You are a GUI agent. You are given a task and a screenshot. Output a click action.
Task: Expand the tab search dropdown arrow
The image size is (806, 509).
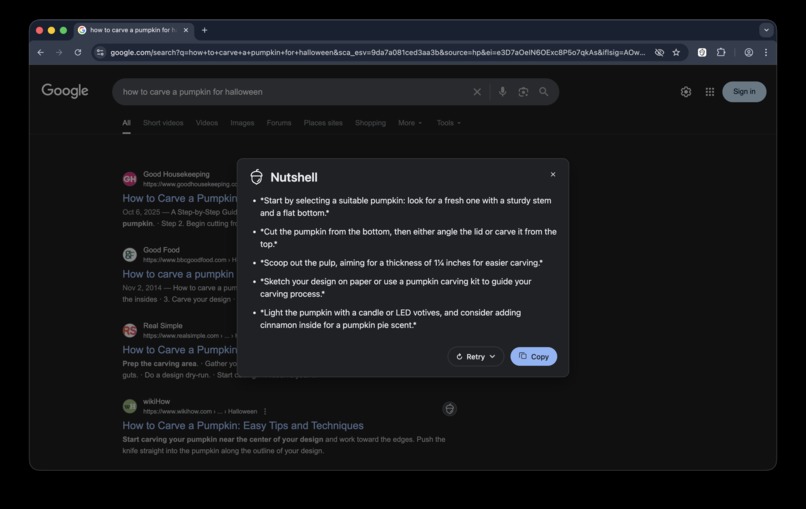click(766, 30)
